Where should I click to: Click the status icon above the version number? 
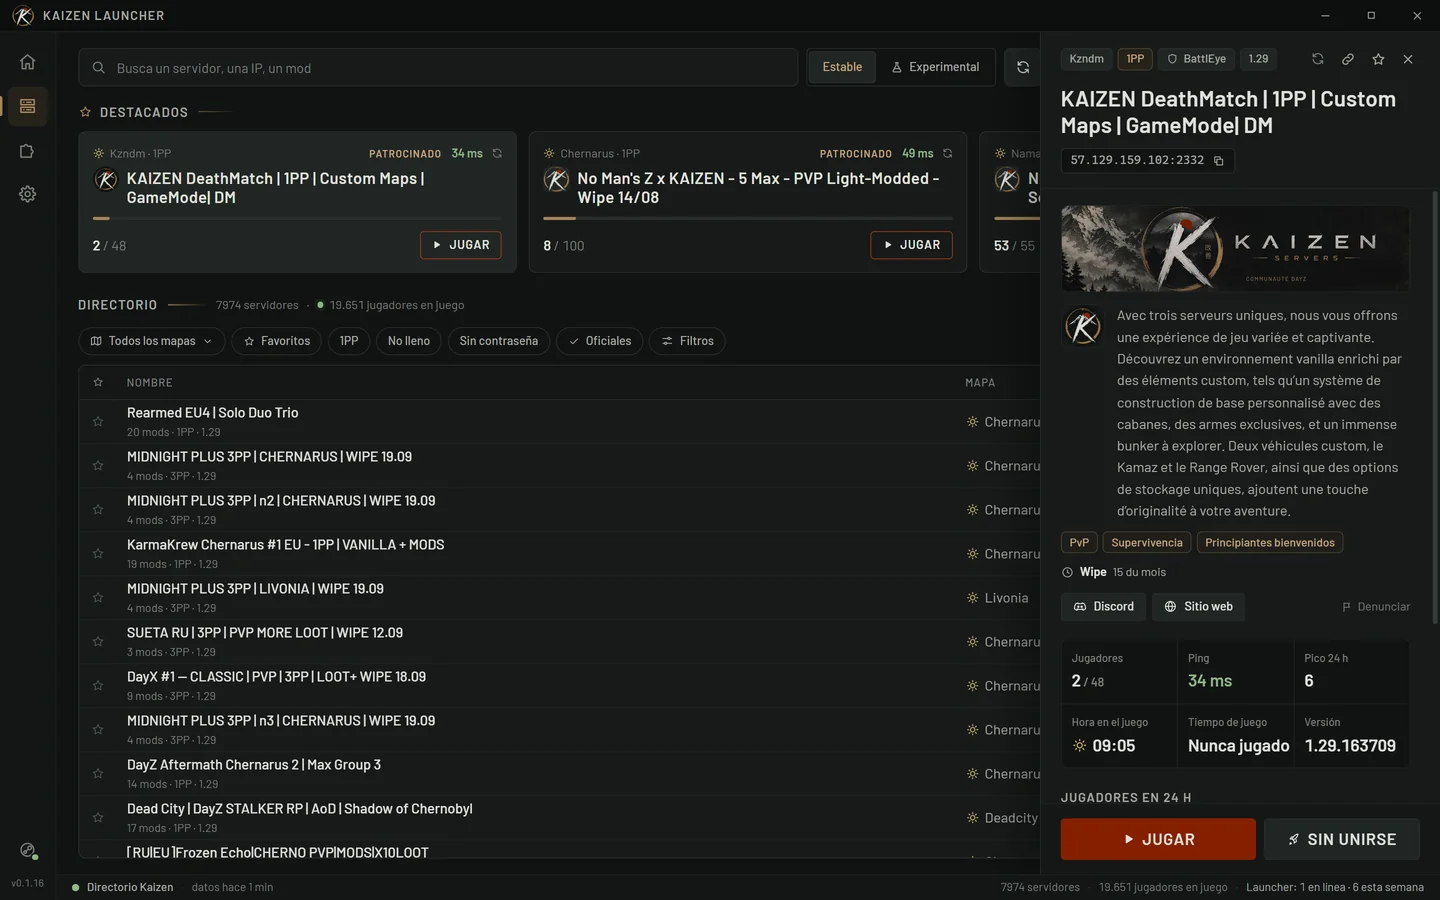point(28,851)
